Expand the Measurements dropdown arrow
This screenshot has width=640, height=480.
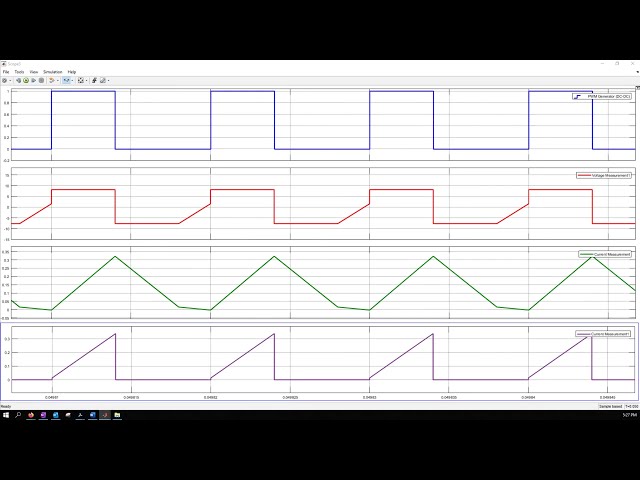click(x=109, y=80)
